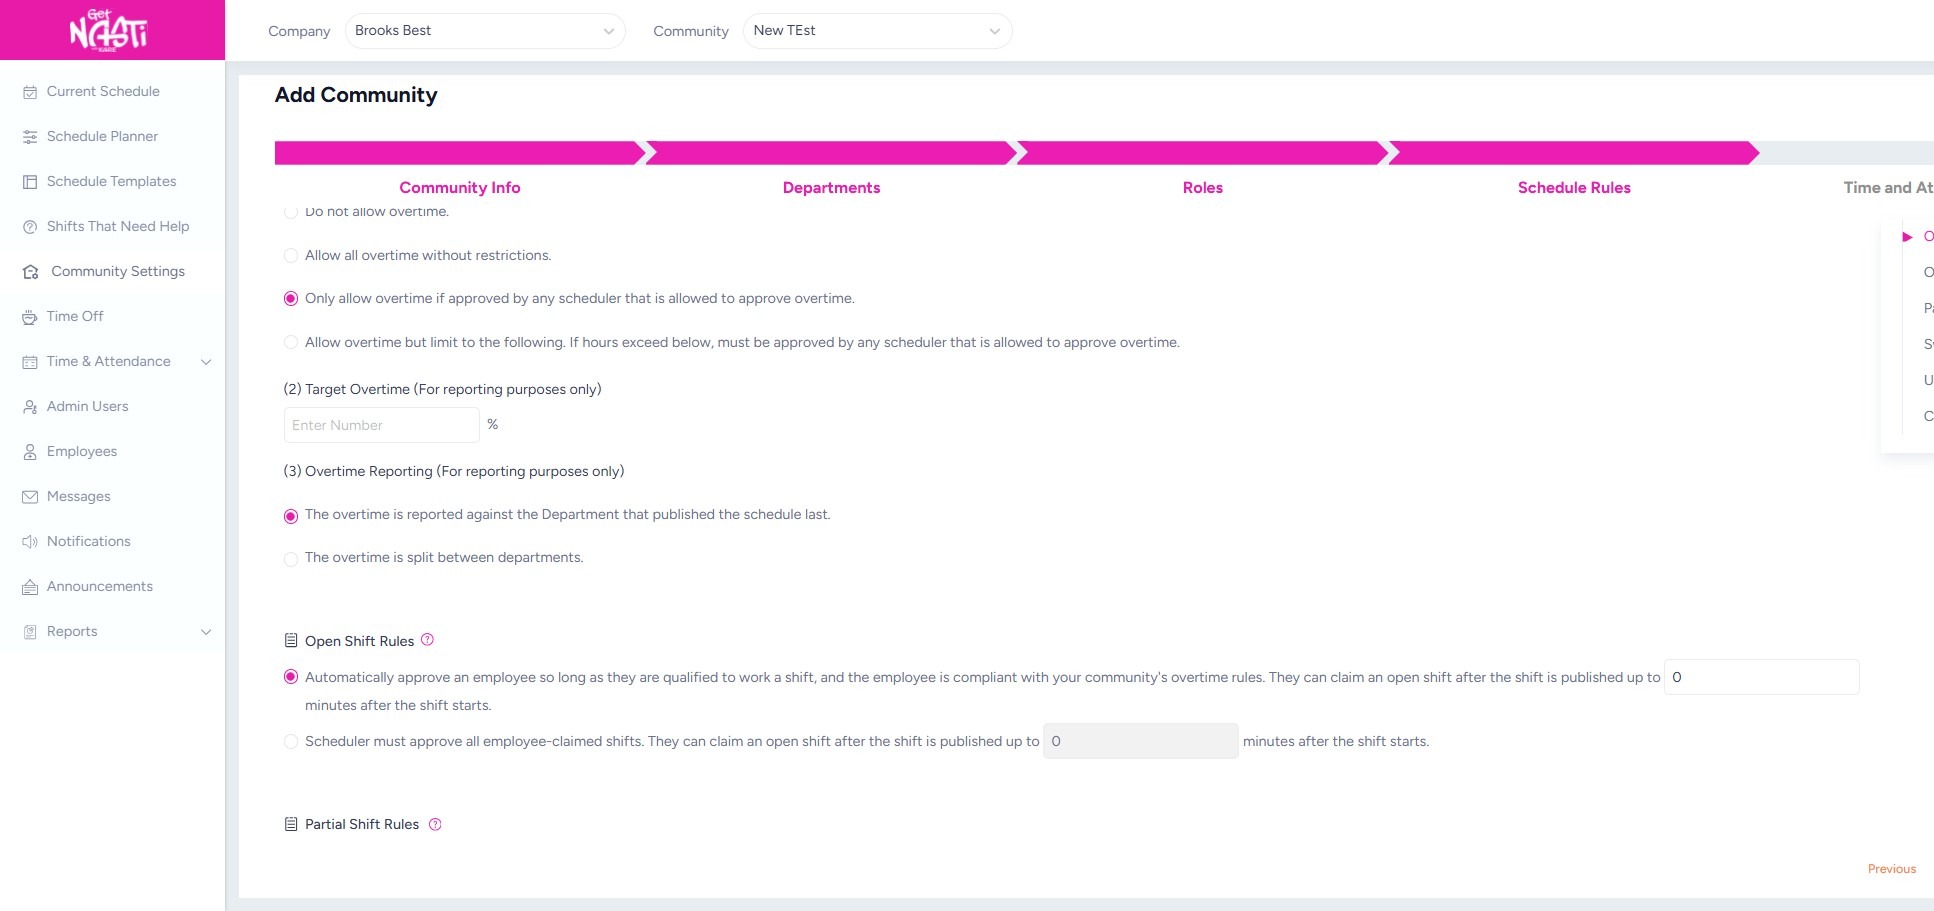The height and width of the screenshot is (911, 1934).
Task: Open Schedule Planner page
Action: (x=102, y=137)
